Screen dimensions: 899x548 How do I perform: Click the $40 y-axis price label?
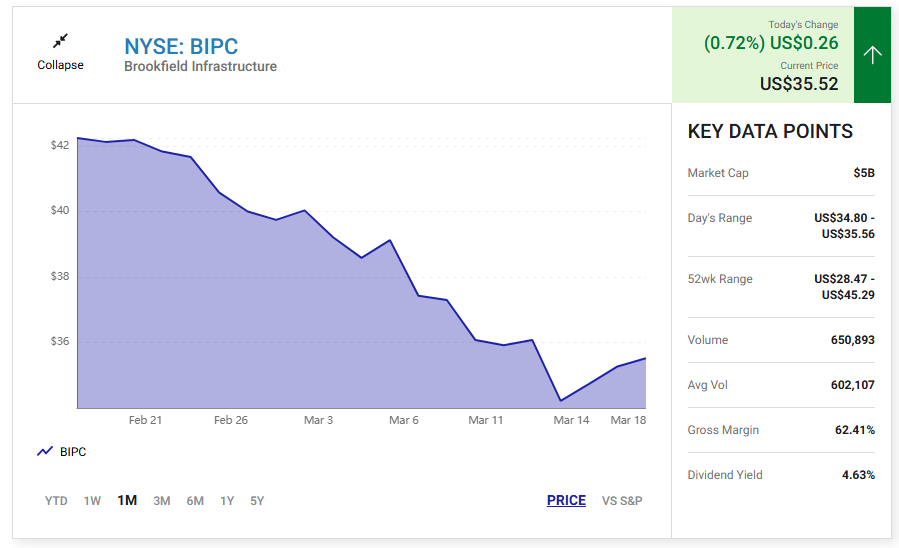pos(60,210)
